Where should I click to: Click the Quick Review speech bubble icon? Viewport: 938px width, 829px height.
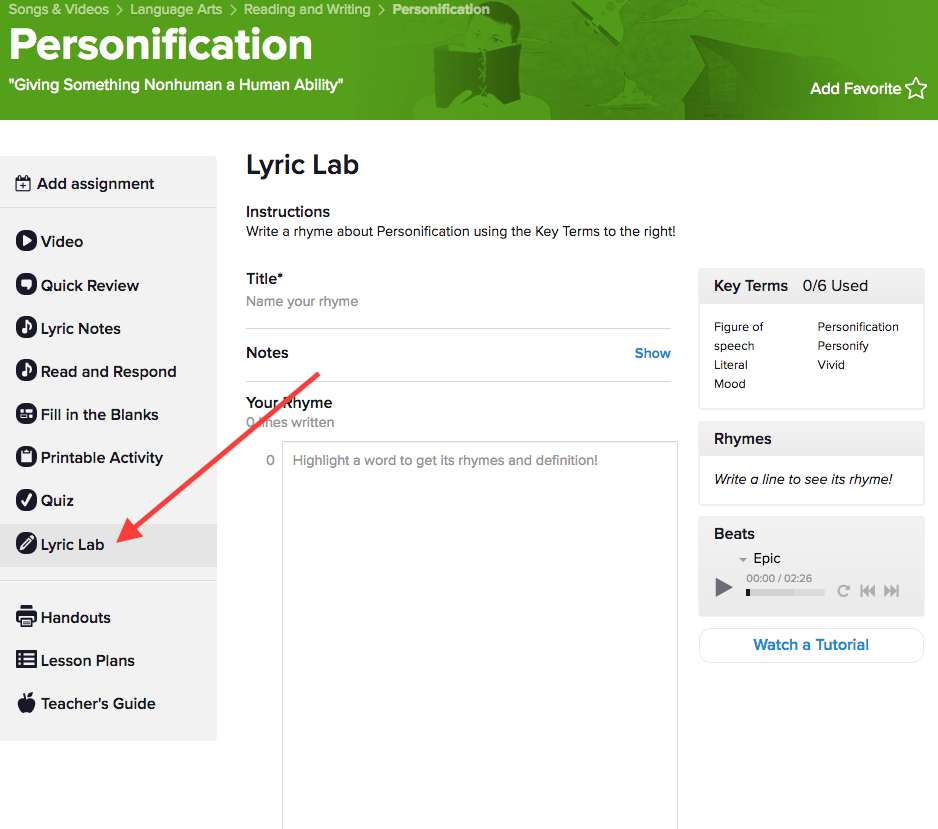(26, 285)
